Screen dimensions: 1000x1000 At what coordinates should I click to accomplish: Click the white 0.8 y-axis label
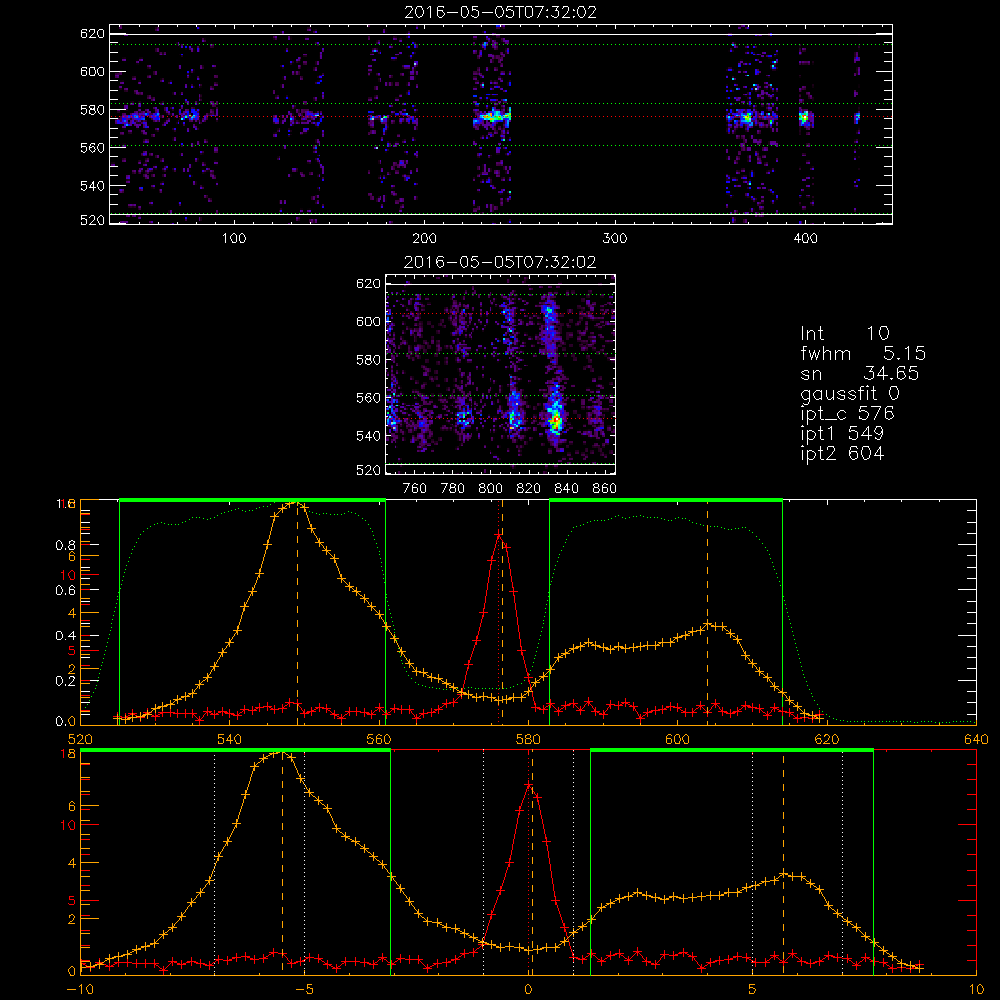pyautogui.click(x=66, y=545)
